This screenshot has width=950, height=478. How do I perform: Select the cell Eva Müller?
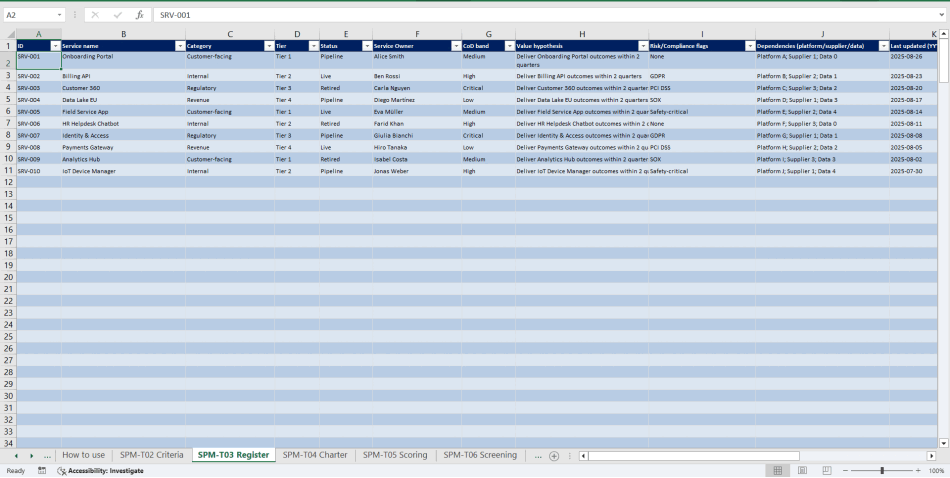pos(417,111)
